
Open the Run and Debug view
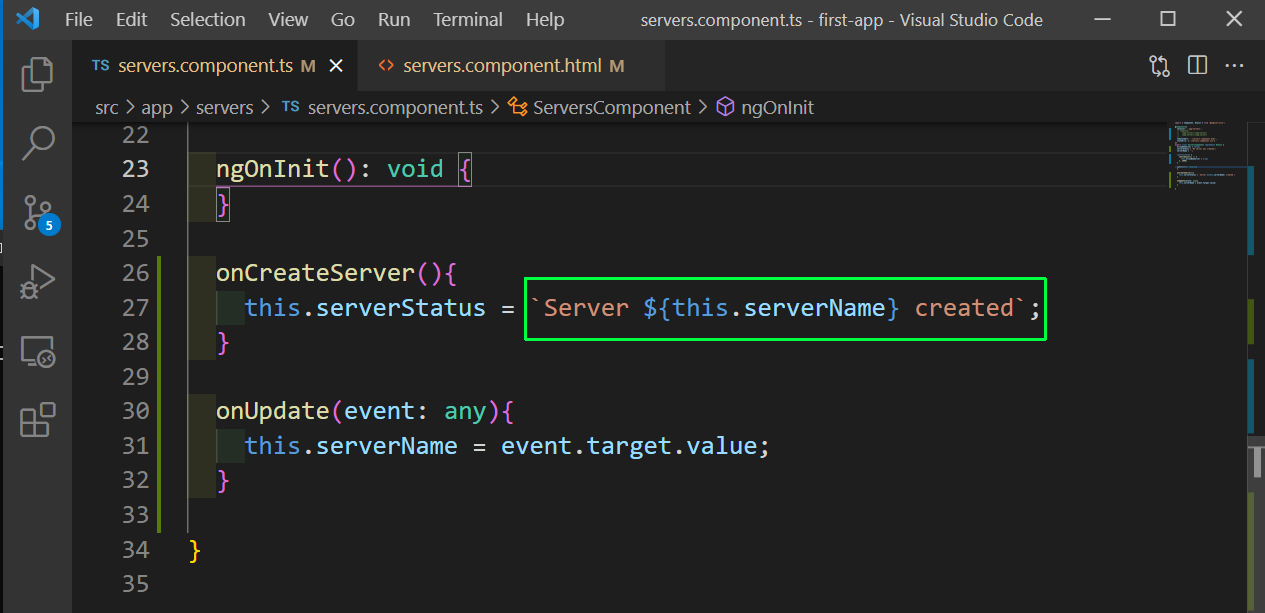pos(37,282)
